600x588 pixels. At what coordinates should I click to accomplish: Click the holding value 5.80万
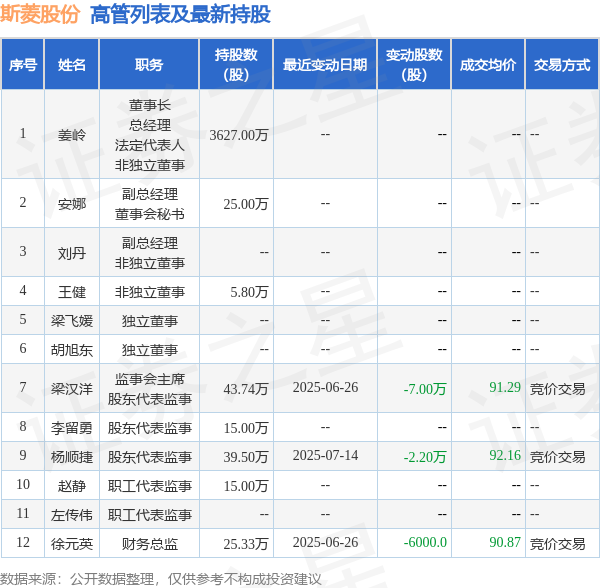coord(249,292)
